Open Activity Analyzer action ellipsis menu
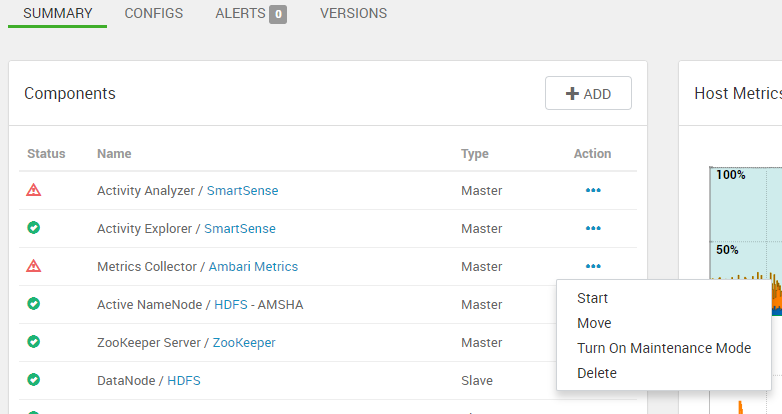 tap(593, 190)
